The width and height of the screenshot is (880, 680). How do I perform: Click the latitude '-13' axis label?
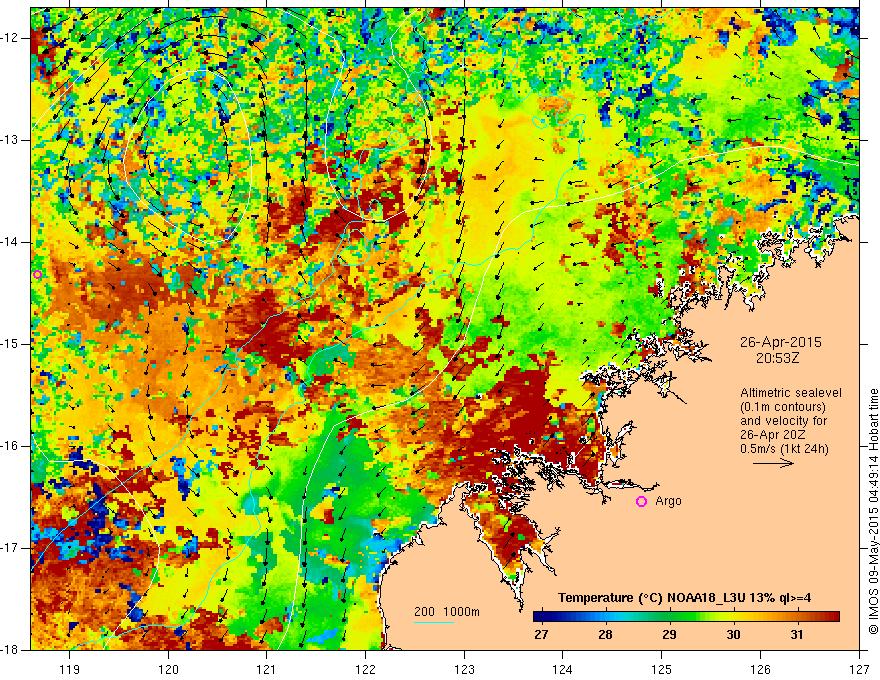pyautogui.click(x=10, y=140)
